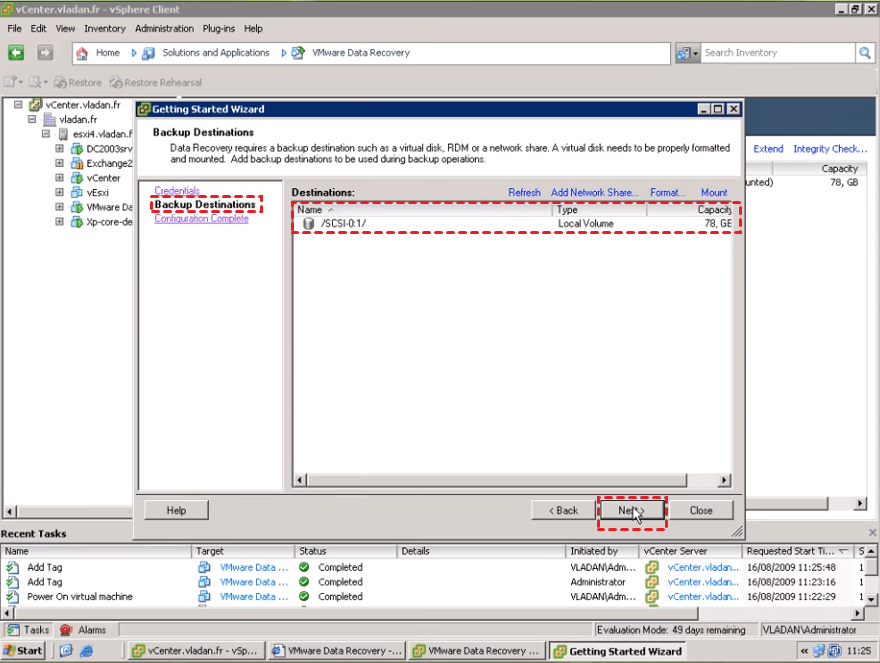Click the Format link
Image resolution: width=880 pixels, height=663 pixels.
667,193
